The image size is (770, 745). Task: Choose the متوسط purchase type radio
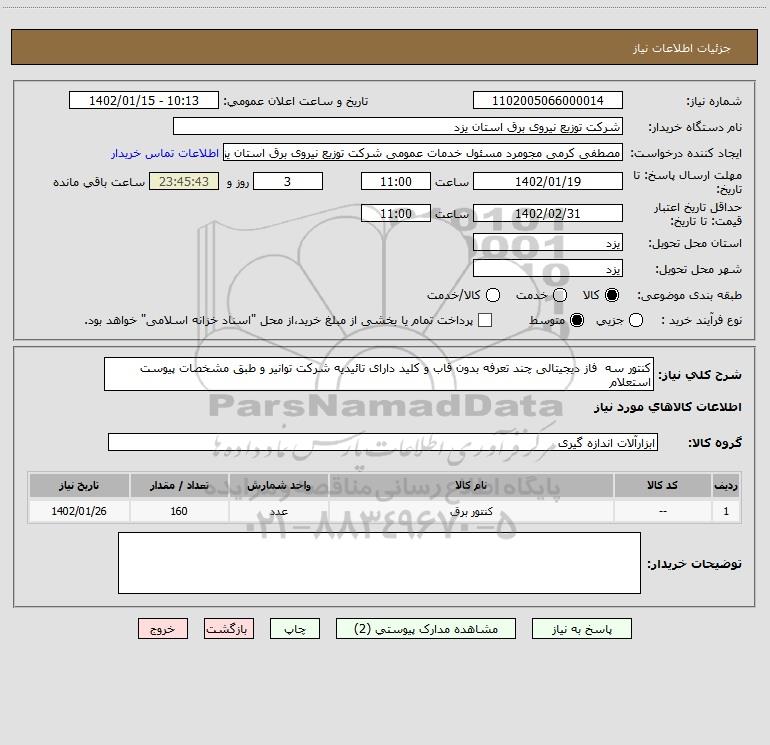(577, 320)
